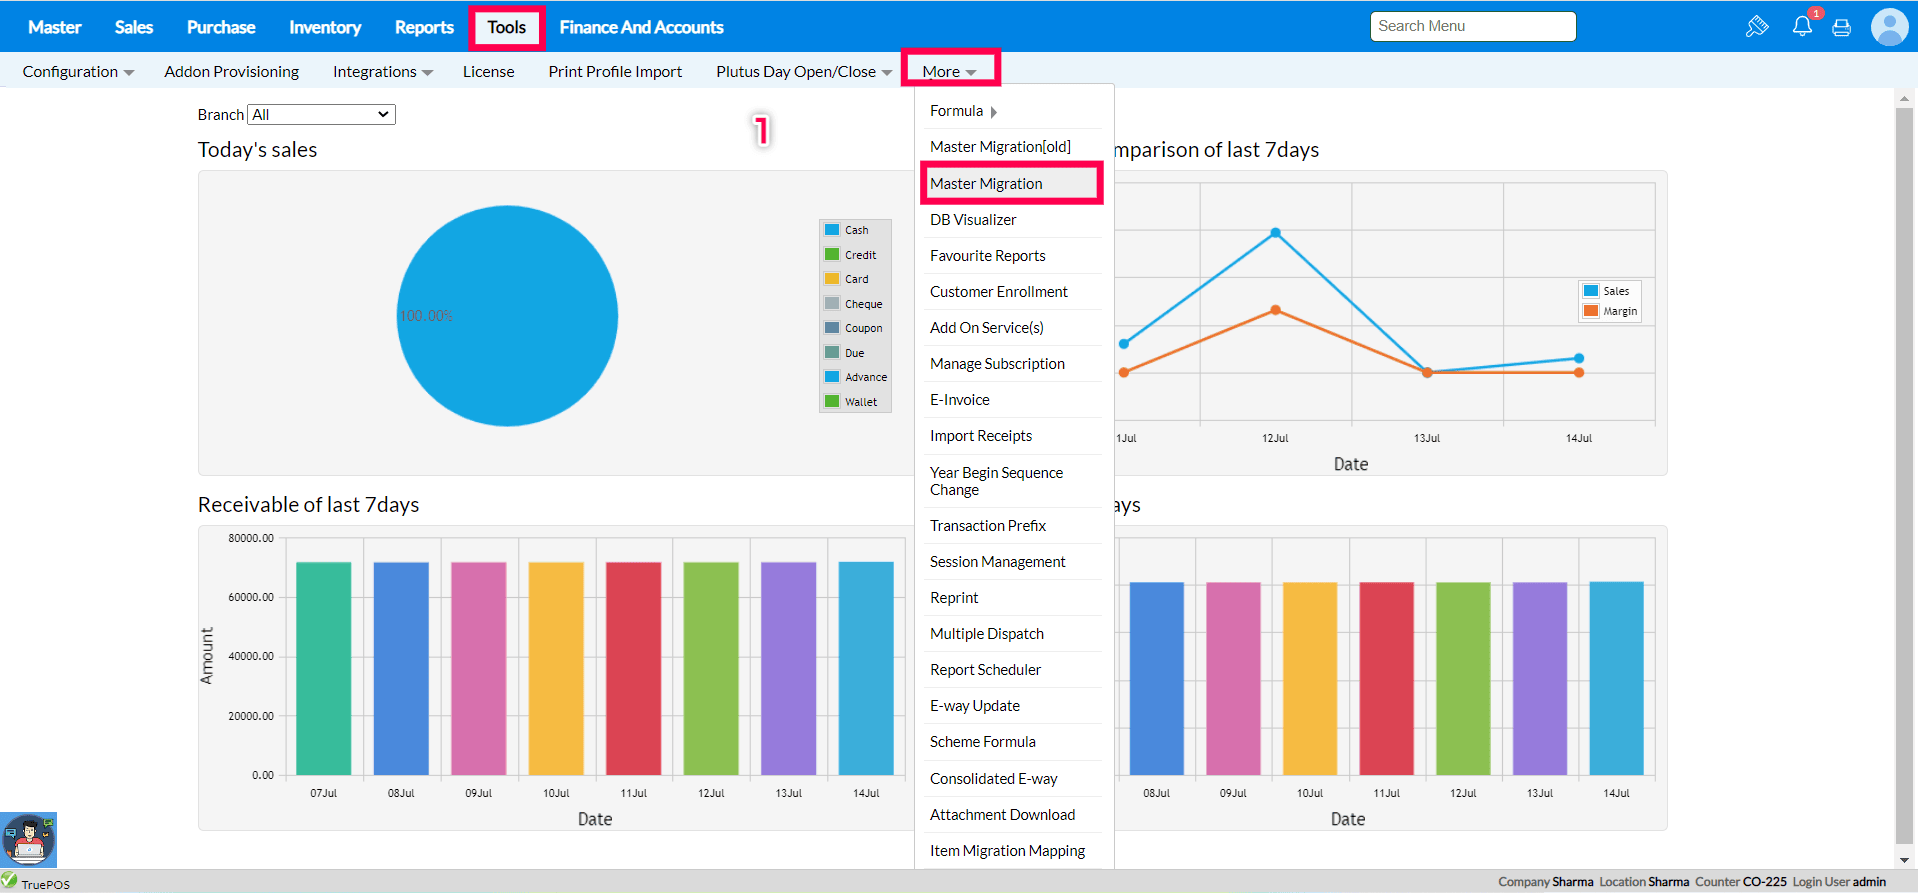Click the scrollbar down arrow
Screen dimensions: 1918x893
pos(1904,860)
